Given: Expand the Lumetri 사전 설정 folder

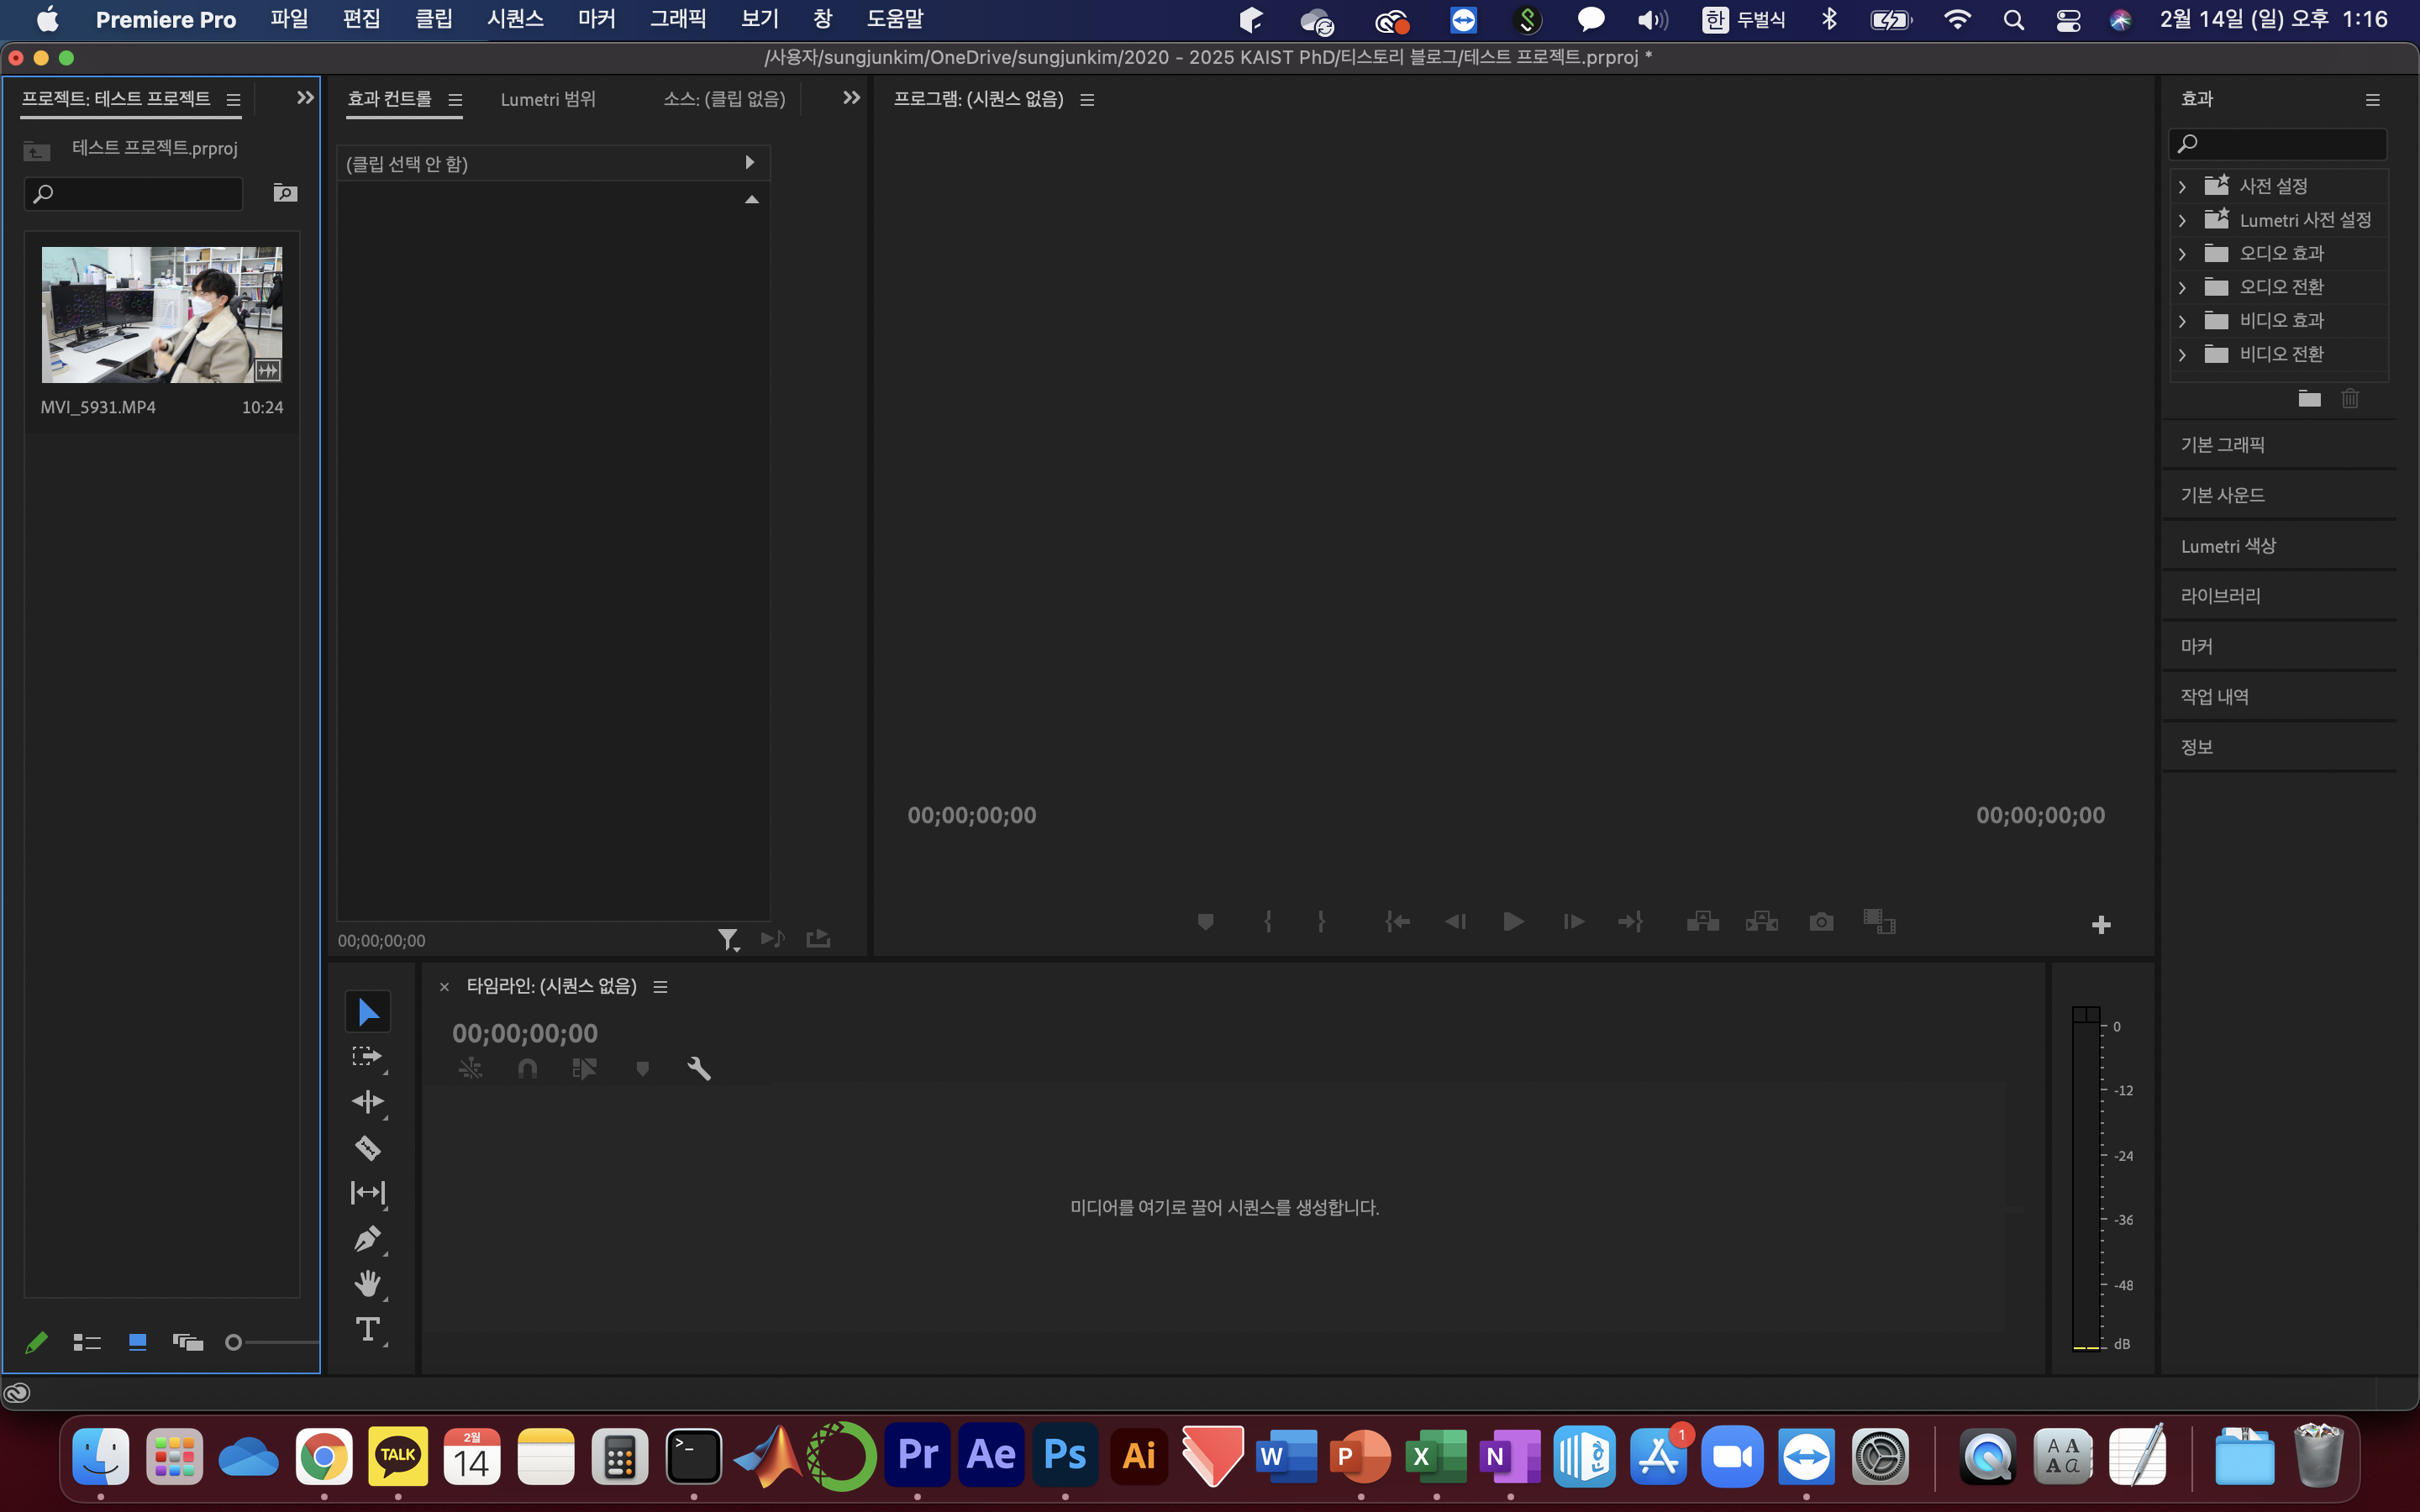Looking at the screenshot, I should 2182,220.
